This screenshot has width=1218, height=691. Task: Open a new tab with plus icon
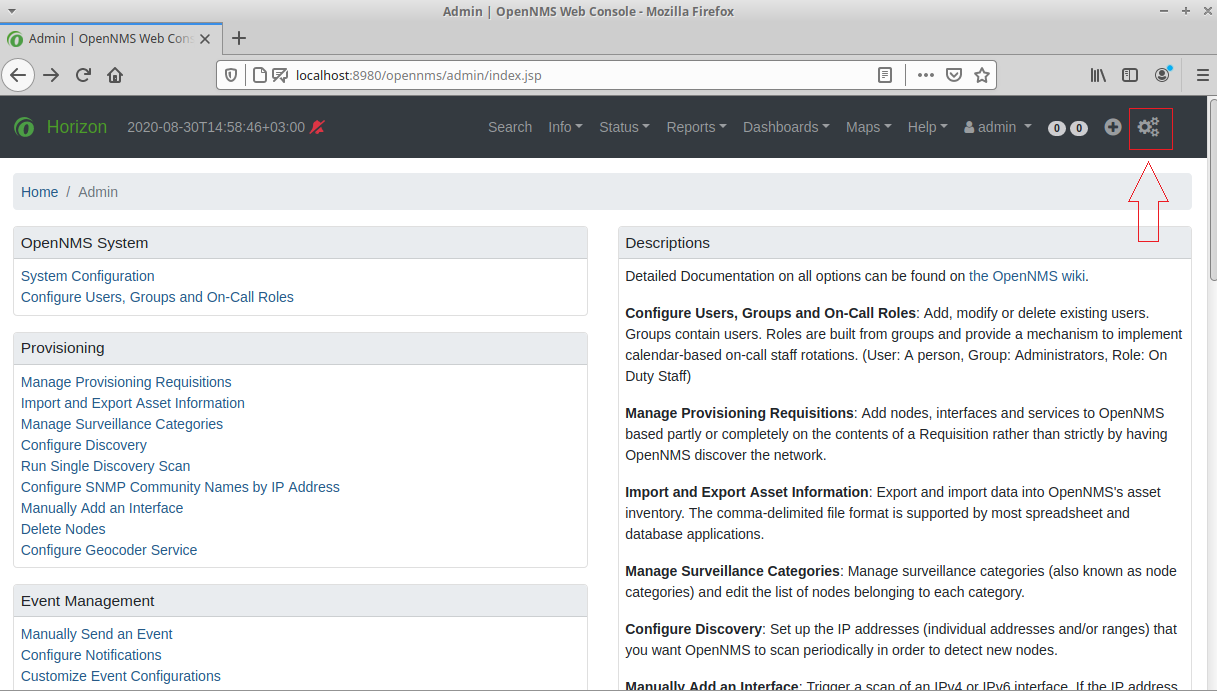pyautogui.click(x=238, y=39)
